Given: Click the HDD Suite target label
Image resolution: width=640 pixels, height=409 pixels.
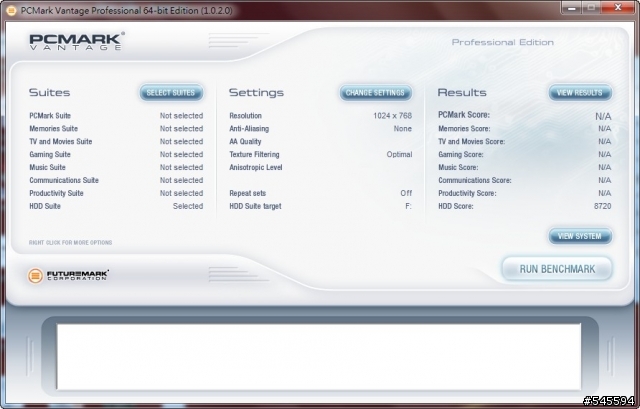Looking at the screenshot, I should (255, 206).
